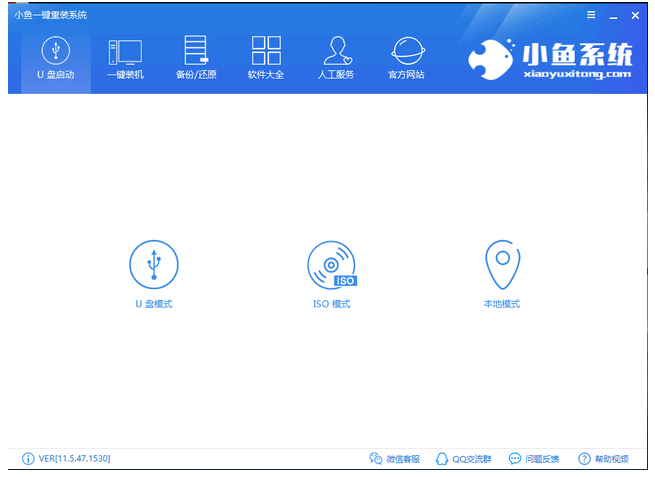Contact 微信客服 in the status bar

click(x=395, y=459)
